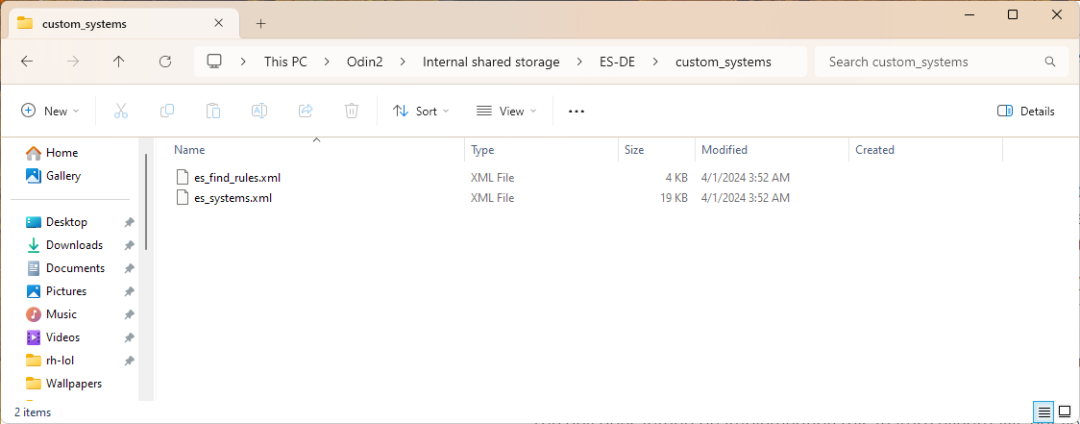Click the Copy icon in toolbar

click(167, 111)
